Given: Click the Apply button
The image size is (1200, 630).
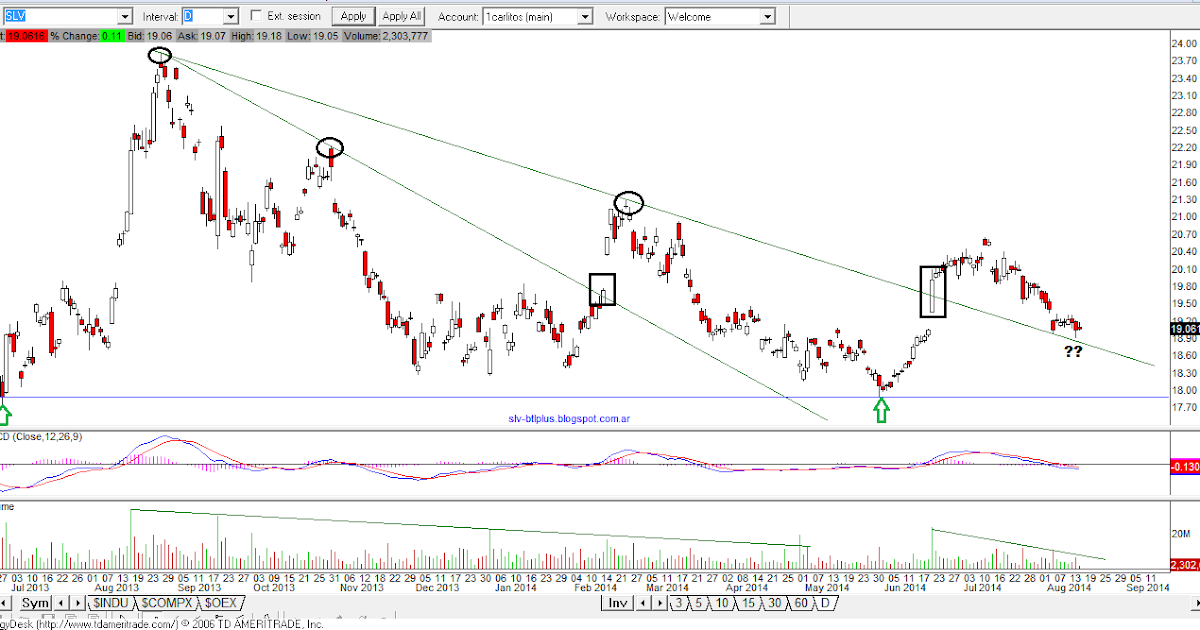Looking at the screenshot, I should (352, 16).
